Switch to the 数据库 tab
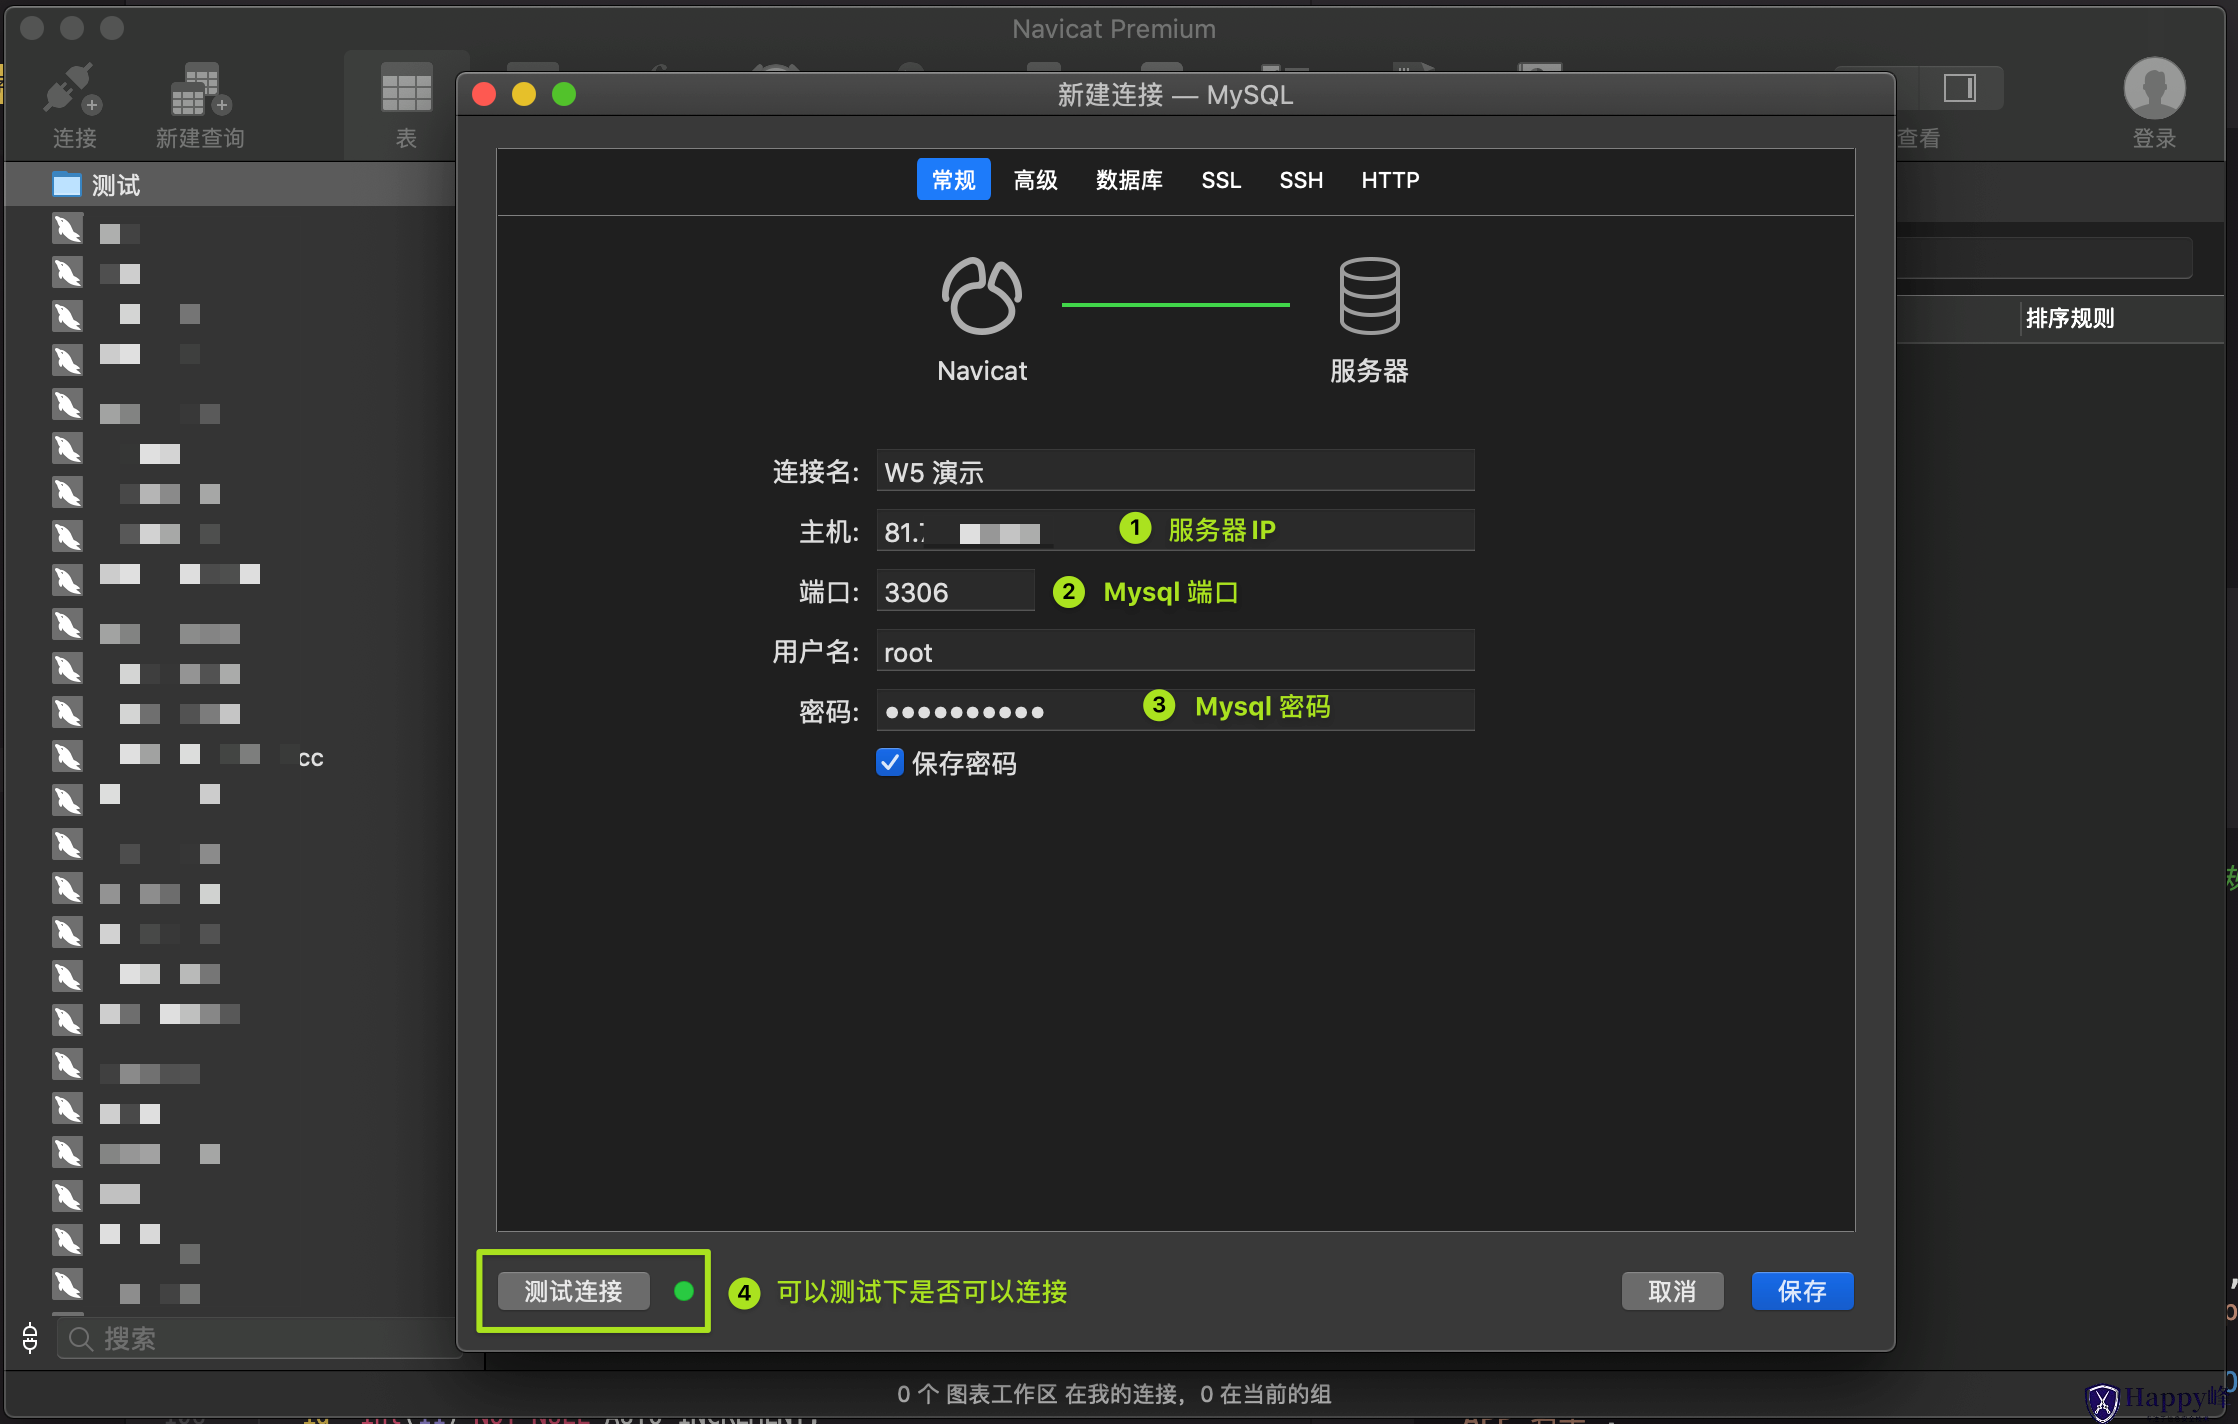The width and height of the screenshot is (2238, 1424). tap(1129, 180)
